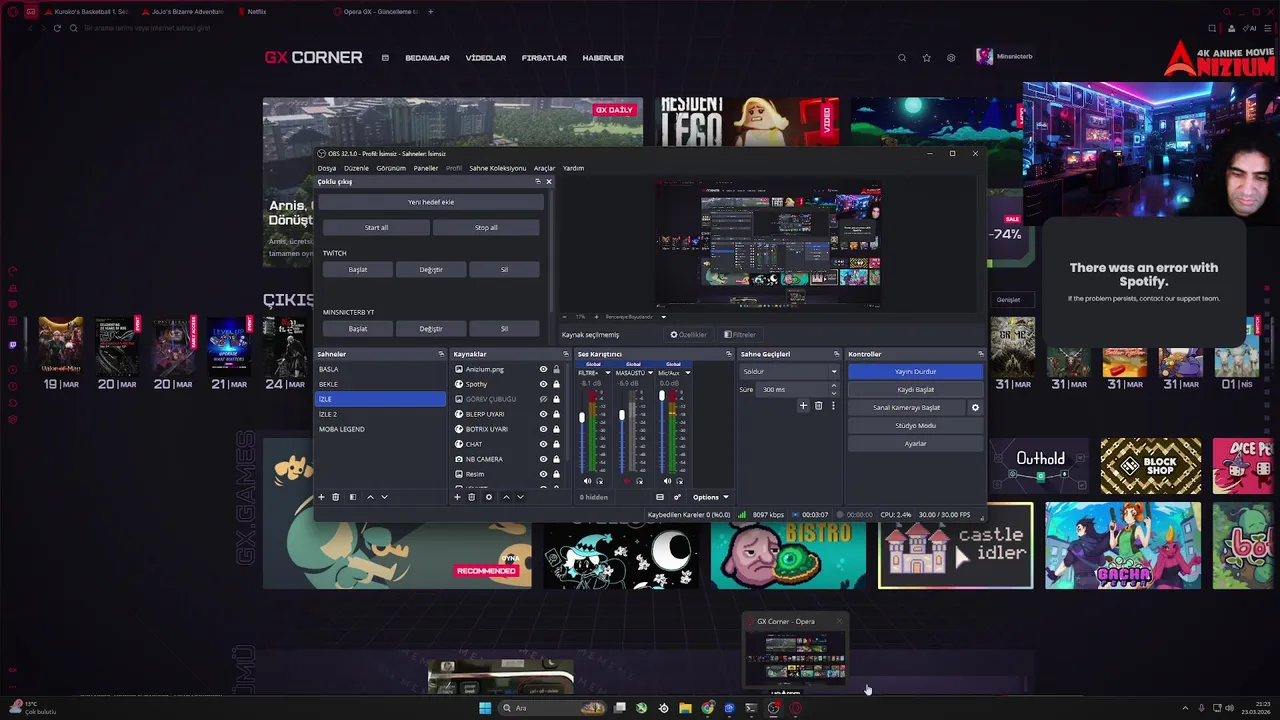Open source properties gear in Kaynaklar toolbar
The width and height of the screenshot is (1280, 720).
coord(488,497)
